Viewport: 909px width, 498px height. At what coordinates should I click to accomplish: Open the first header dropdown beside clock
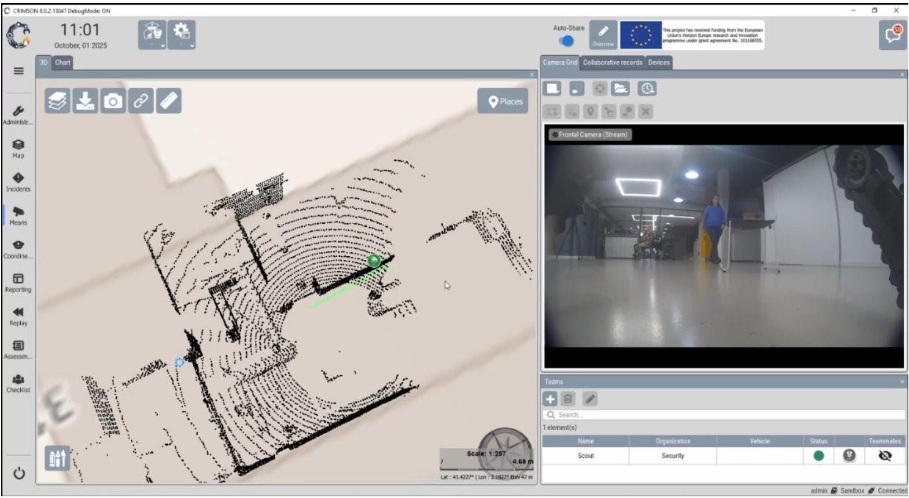(x=152, y=34)
